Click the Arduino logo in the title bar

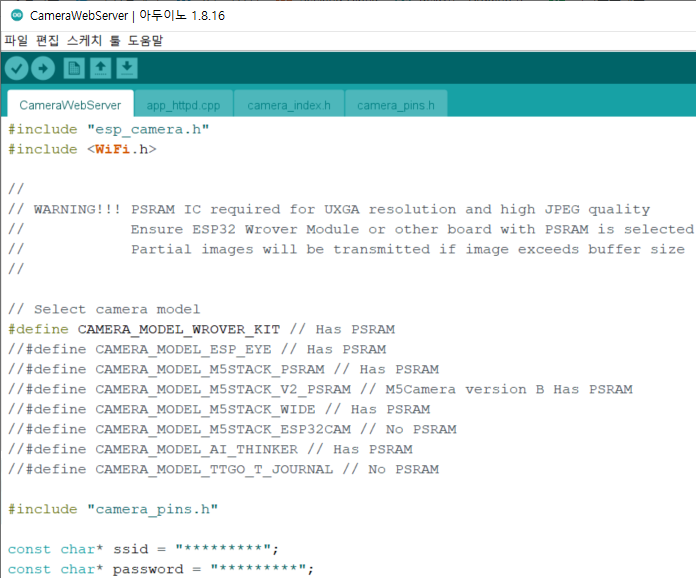point(17,15)
